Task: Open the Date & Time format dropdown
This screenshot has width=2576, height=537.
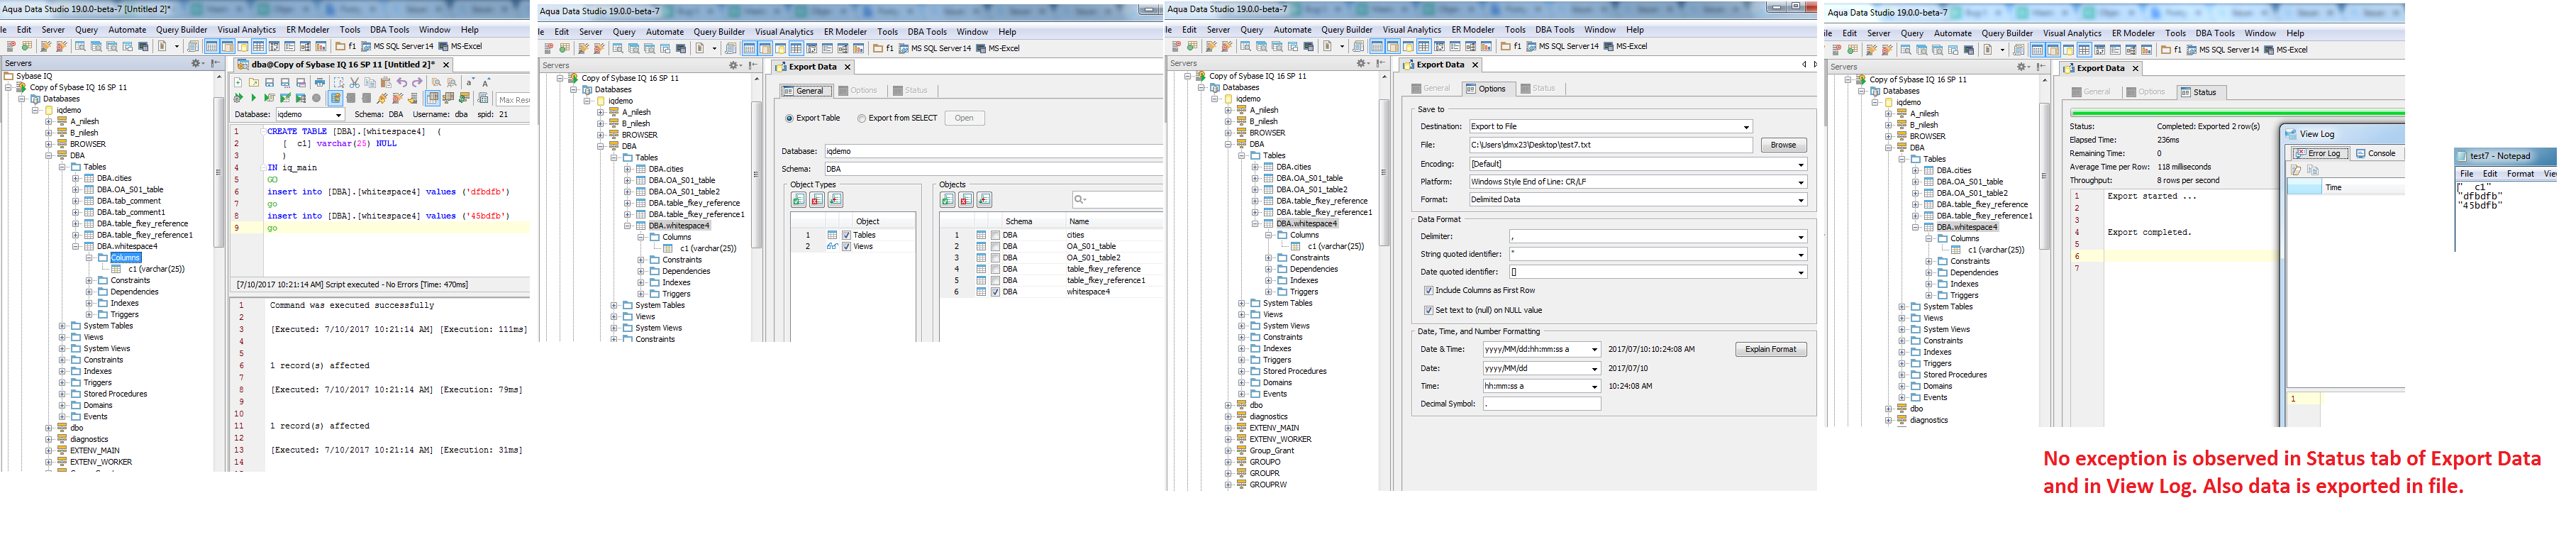Action: [x=1541, y=350]
